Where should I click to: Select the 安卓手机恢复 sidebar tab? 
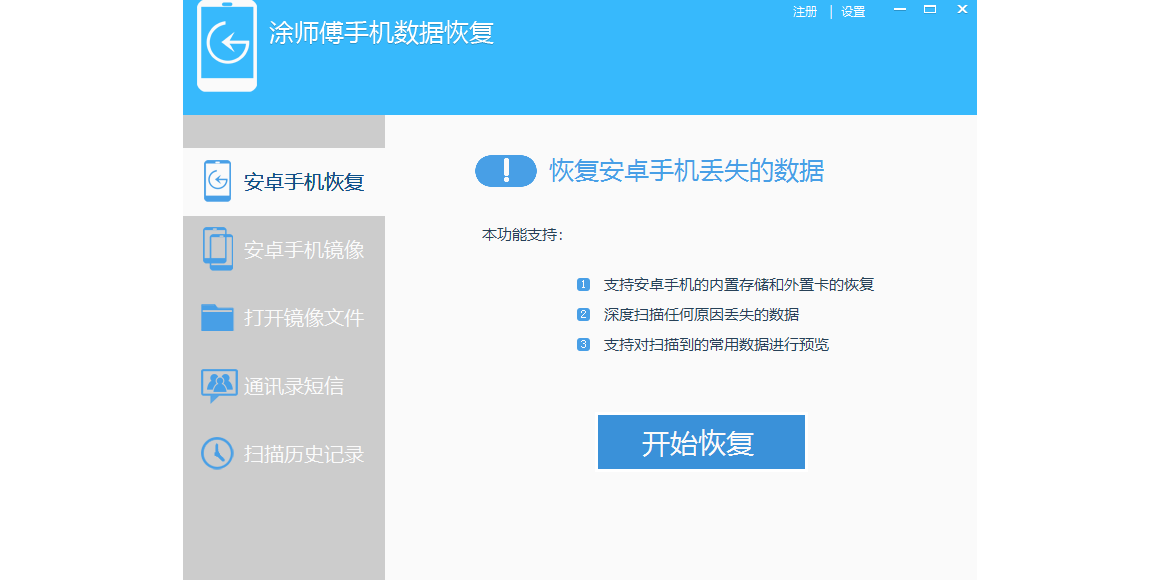[304, 182]
